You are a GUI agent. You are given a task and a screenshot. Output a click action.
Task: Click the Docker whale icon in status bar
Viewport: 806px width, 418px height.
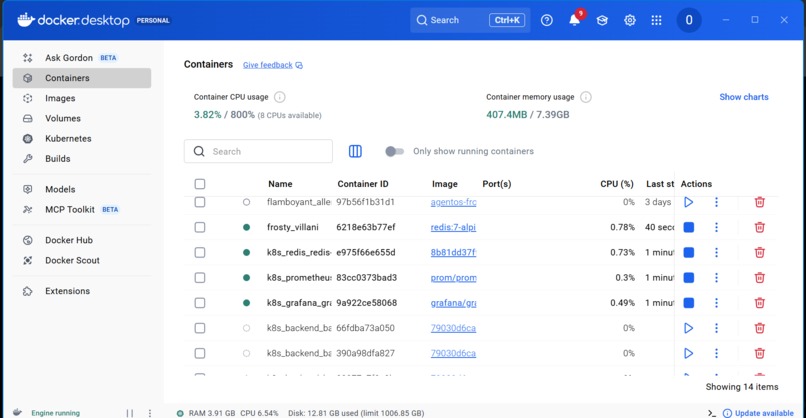(17, 412)
